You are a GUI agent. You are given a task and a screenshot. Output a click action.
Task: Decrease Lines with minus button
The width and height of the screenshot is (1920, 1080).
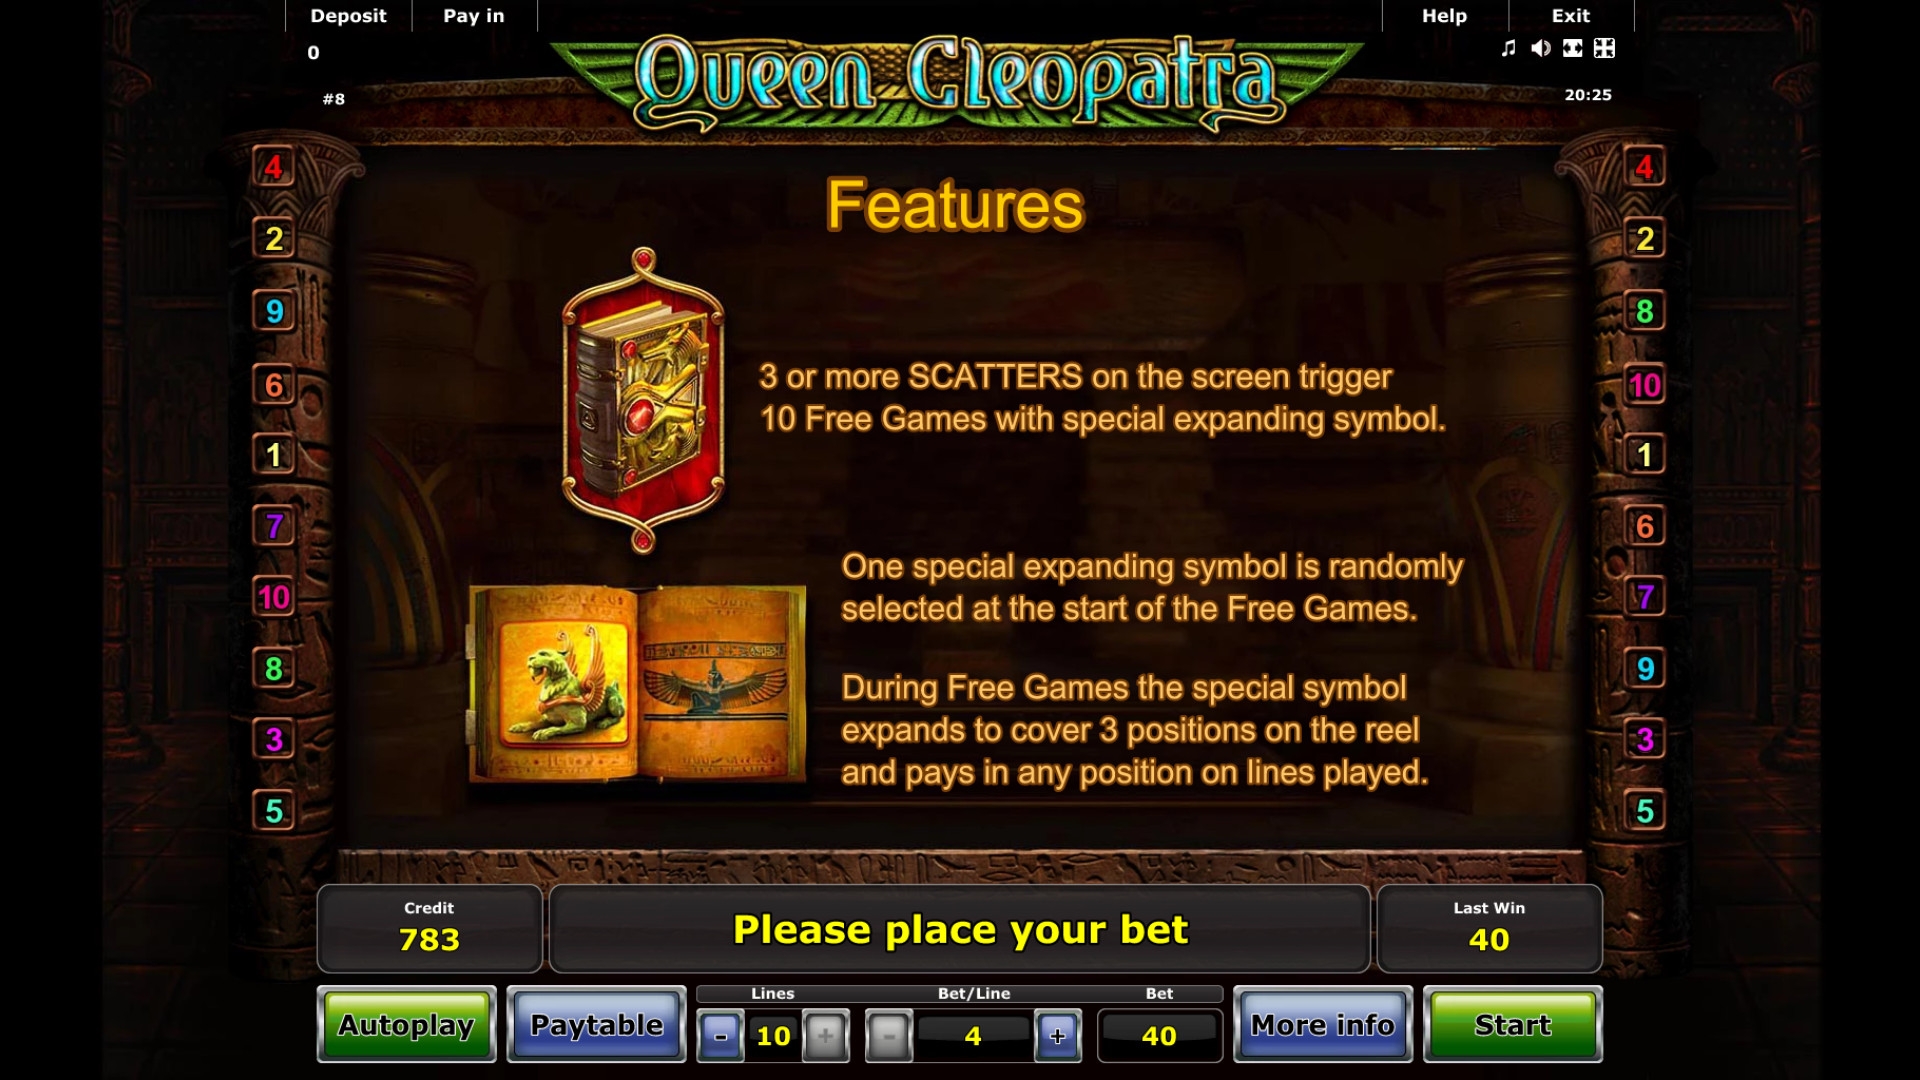(x=721, y=1036)
